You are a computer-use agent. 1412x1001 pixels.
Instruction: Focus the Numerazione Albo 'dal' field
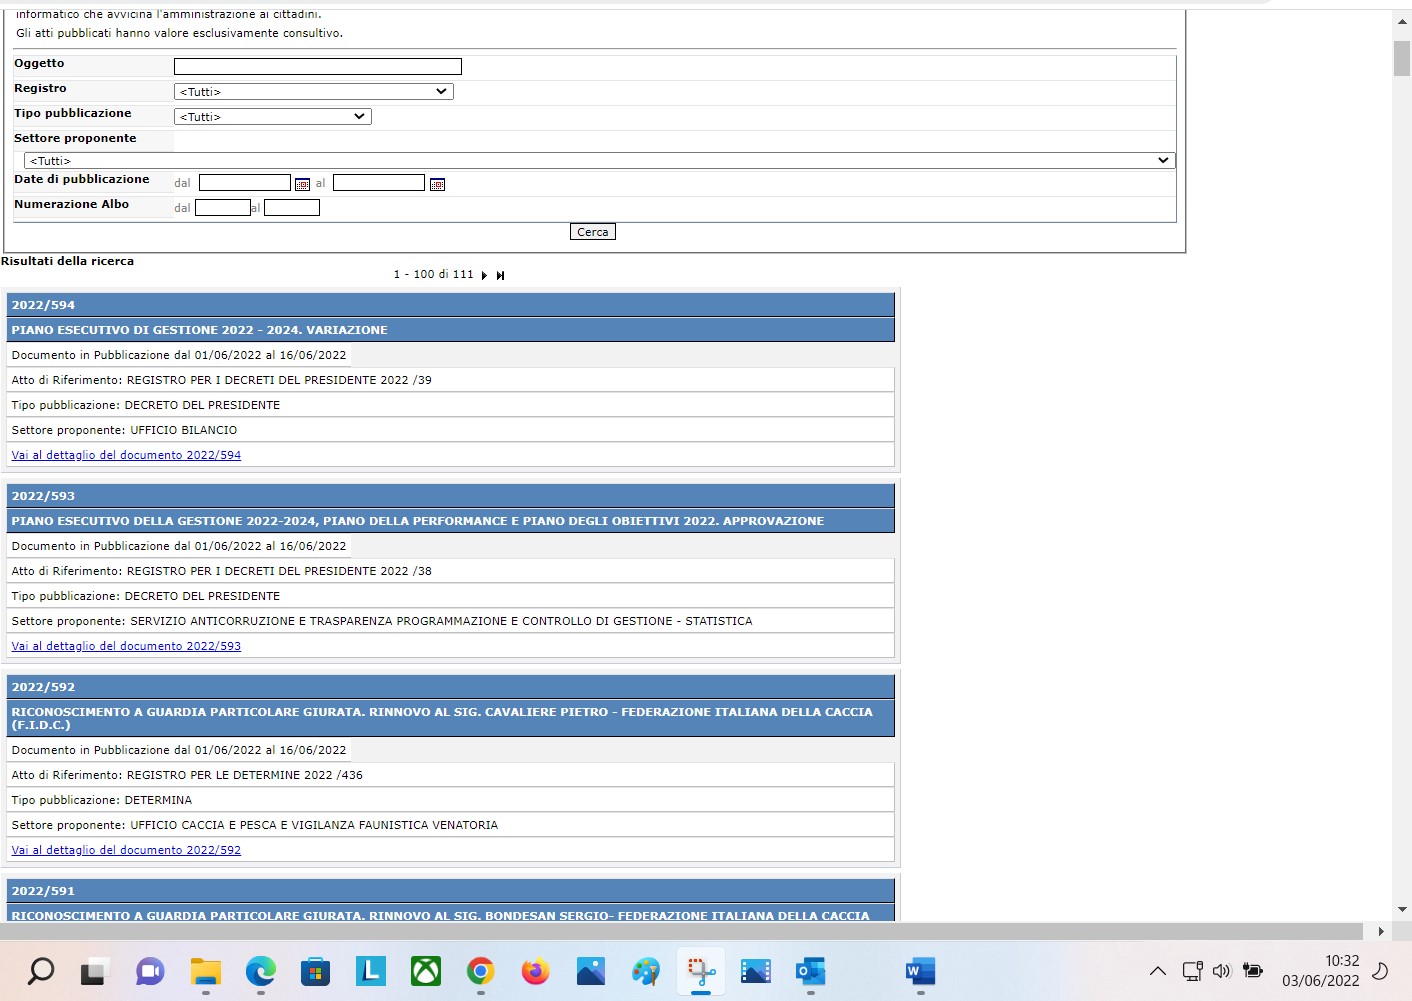(222, 208)
